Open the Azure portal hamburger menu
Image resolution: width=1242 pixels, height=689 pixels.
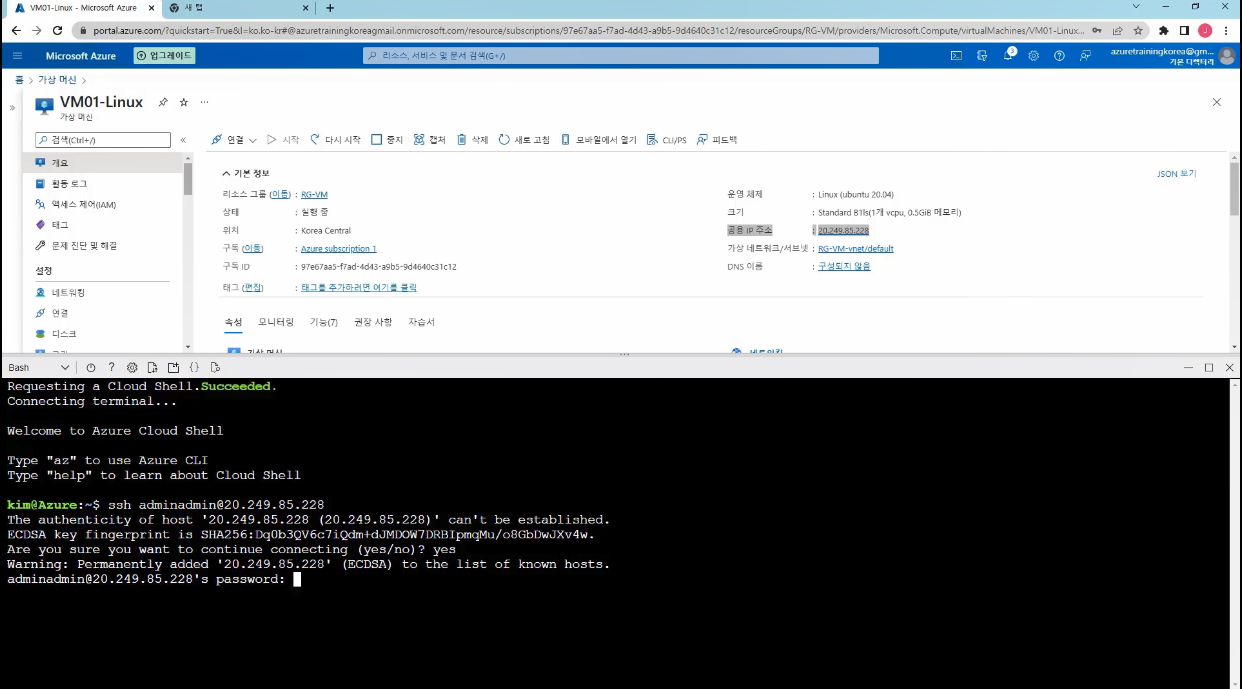(17, 56)
